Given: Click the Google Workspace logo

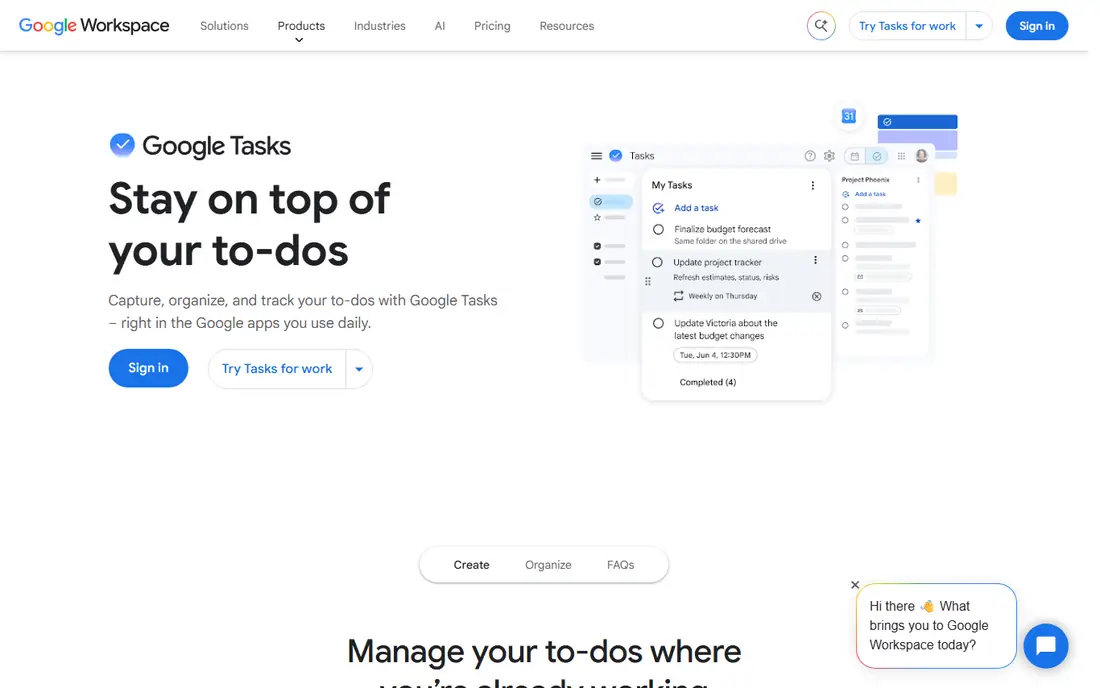Looking at the screenshot, I should click(x=94, y=26).
